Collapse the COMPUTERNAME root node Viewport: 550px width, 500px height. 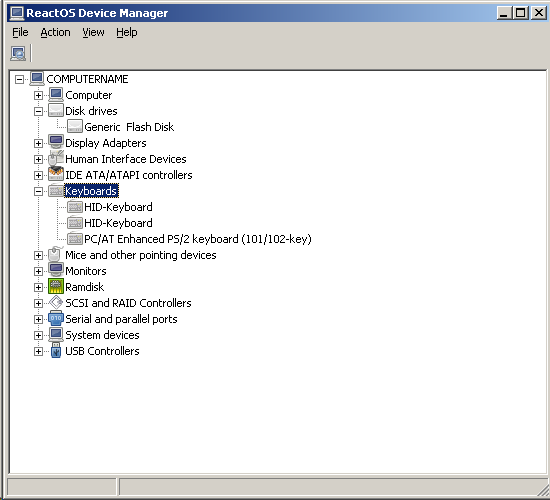pos(19,79)
